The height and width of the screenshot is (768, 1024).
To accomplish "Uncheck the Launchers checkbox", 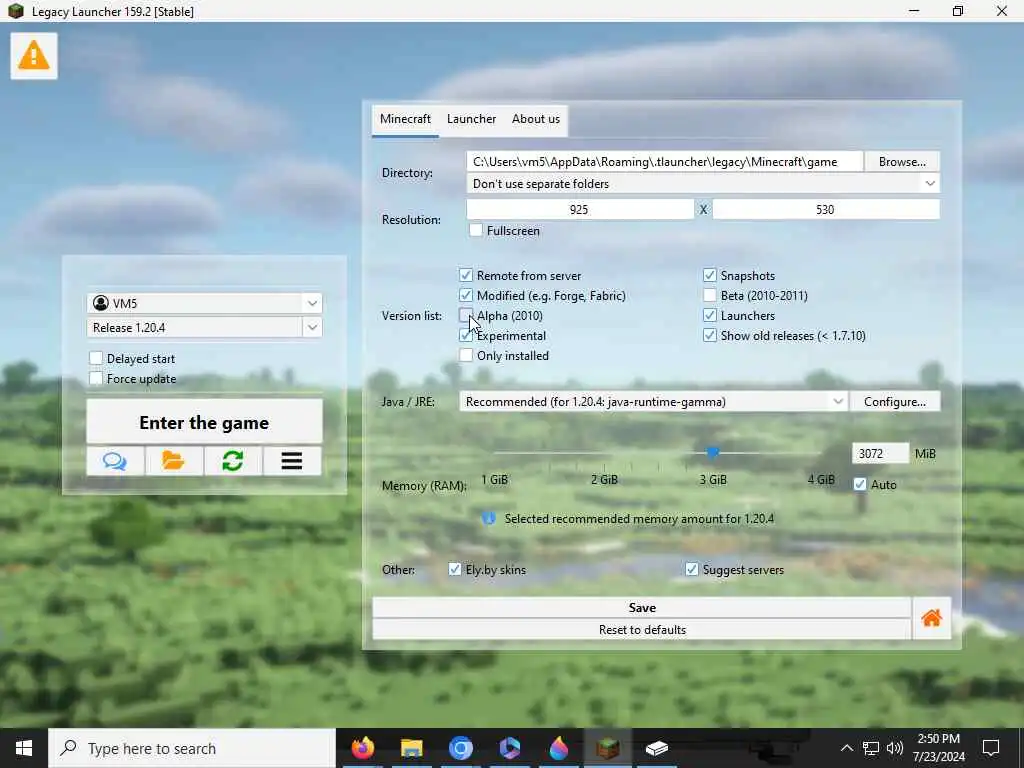I will click(709, 315).
